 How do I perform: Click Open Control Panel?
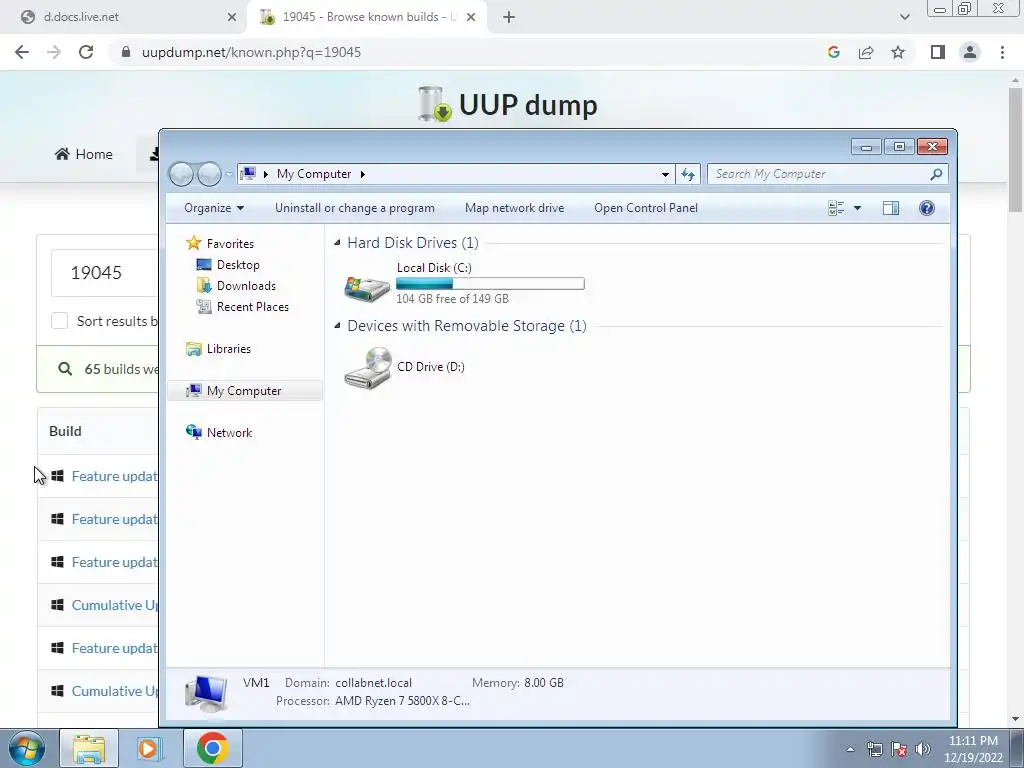(x=646, y=208)
